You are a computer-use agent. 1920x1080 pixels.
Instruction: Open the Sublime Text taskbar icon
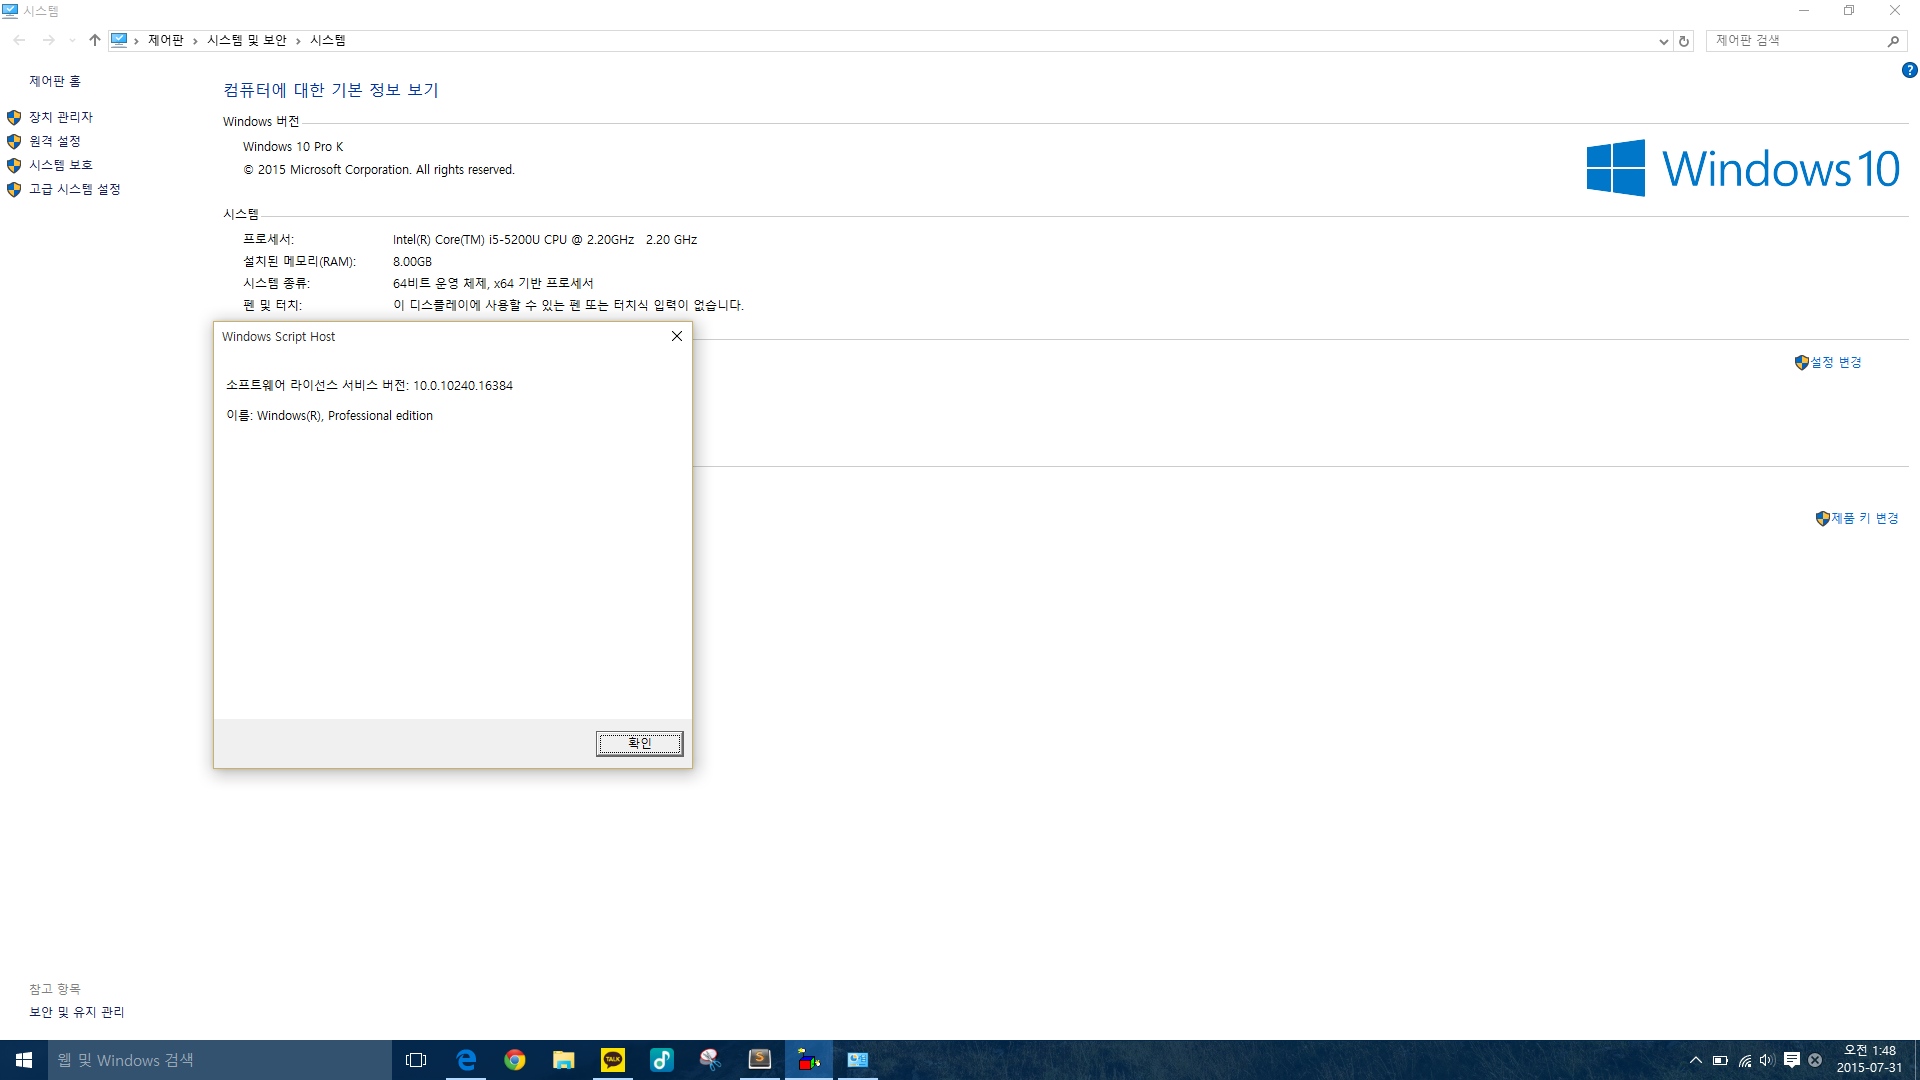tap(760, 1060)
